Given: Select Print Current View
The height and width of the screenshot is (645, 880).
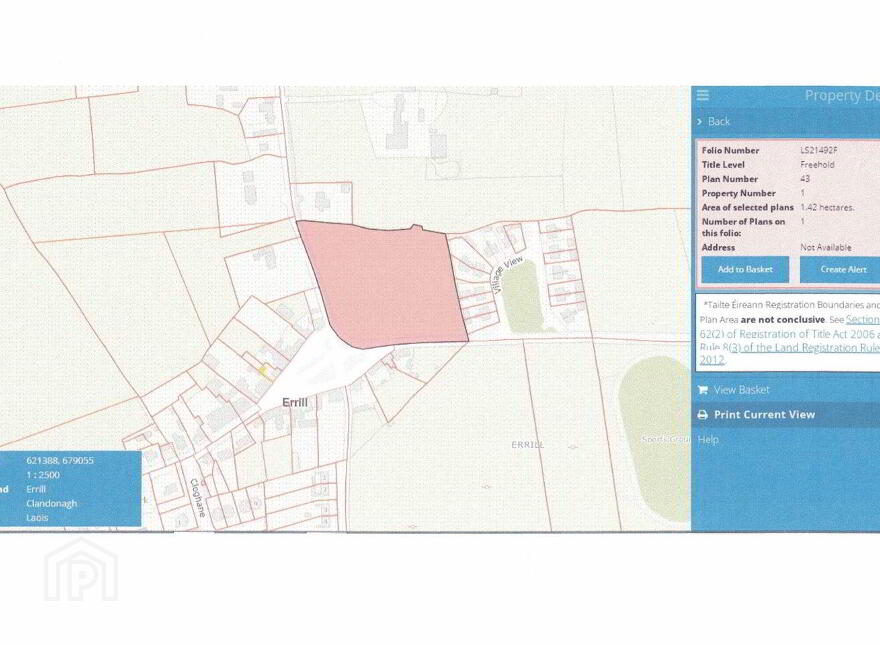Looking at the screenshot, I should pyautogui.click(x=764, y=415).
